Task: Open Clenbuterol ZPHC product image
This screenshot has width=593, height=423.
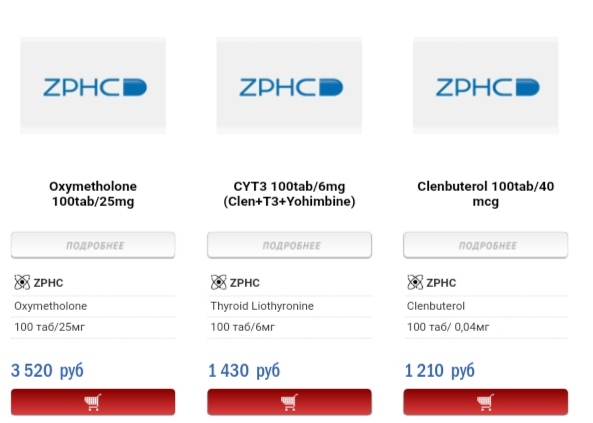Action: click(x=486, y=86)
